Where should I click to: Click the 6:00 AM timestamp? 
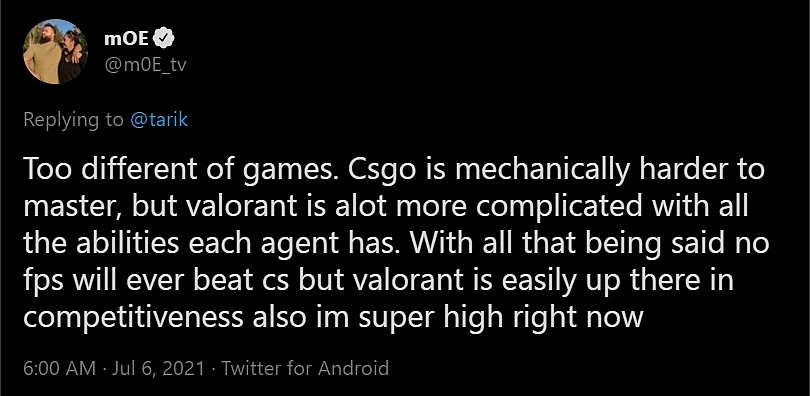pyautogui.click(x=59, y=369)
